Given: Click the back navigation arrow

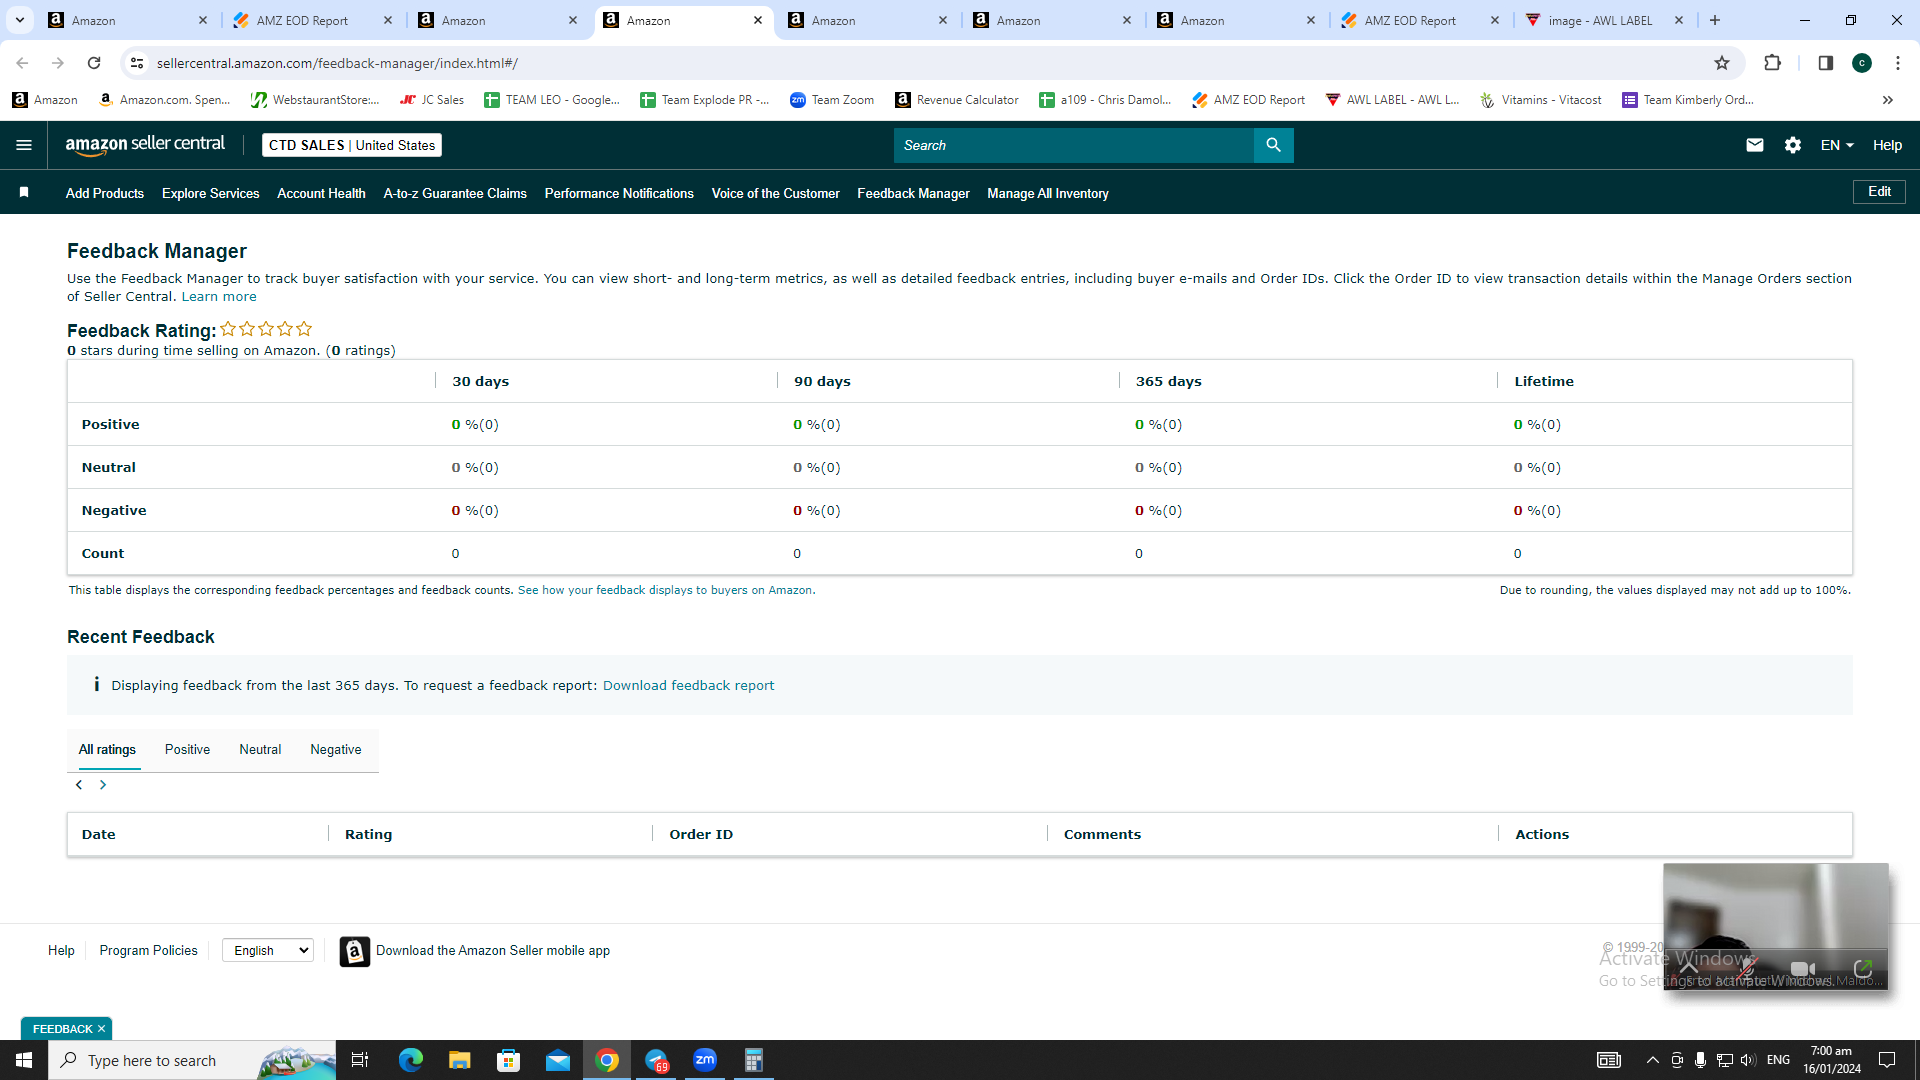Looking at the screenshot, I should click(22, 63).
